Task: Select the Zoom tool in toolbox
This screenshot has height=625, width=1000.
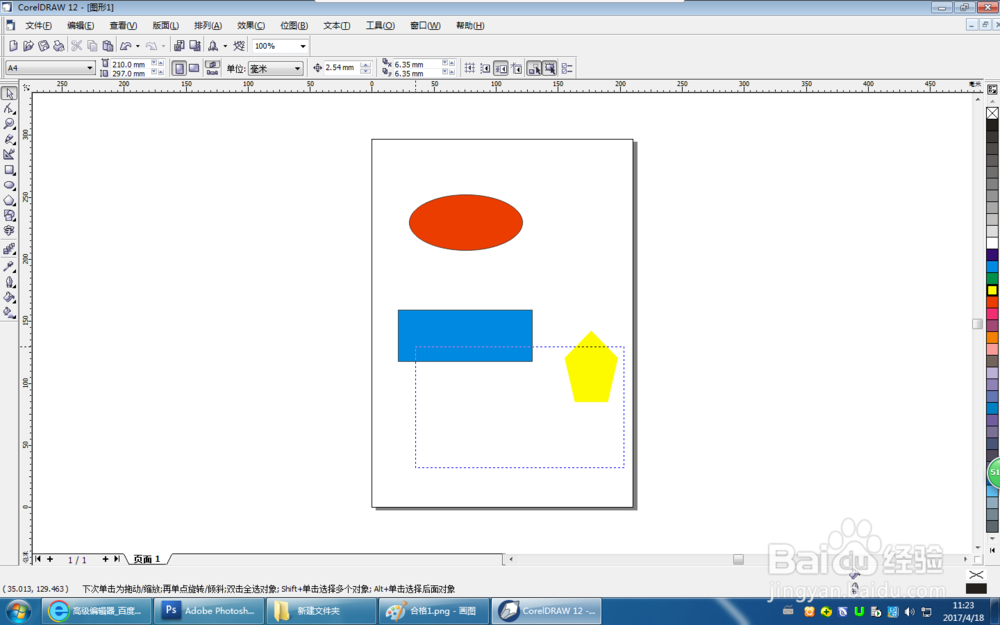Action: click(x=9, y=124)
